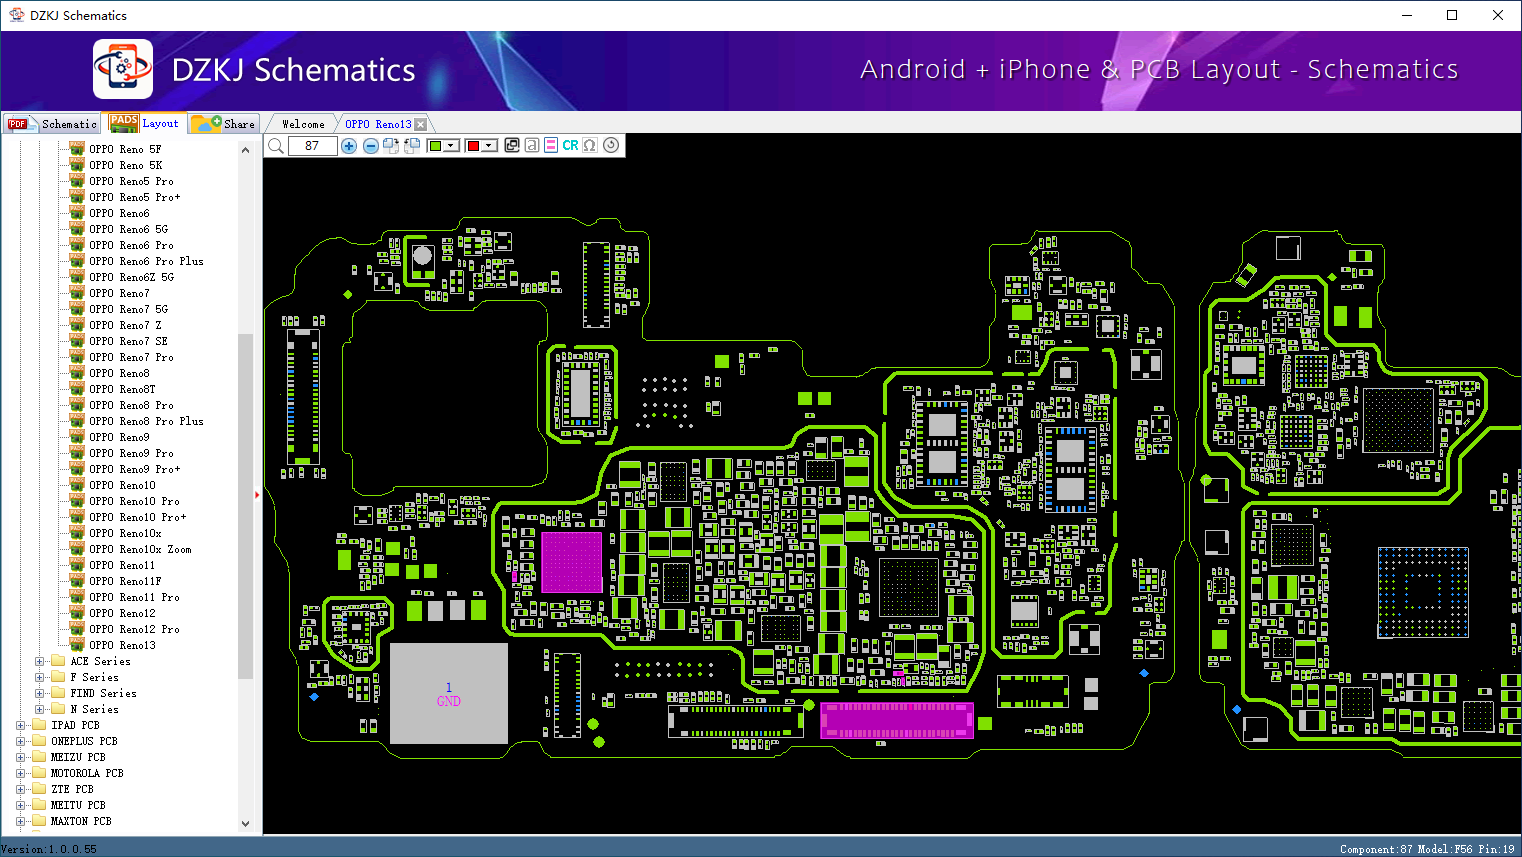The height and width of the screenshot is (857, 1522).
Task: Click the component number field showing 87
Action: (312, 146)
